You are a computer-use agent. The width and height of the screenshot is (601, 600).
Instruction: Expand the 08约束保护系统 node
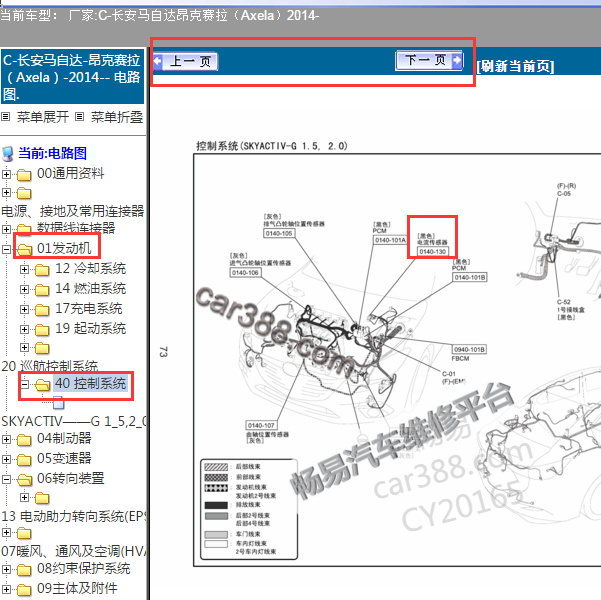pyautogui.click(x=6, y=569)
